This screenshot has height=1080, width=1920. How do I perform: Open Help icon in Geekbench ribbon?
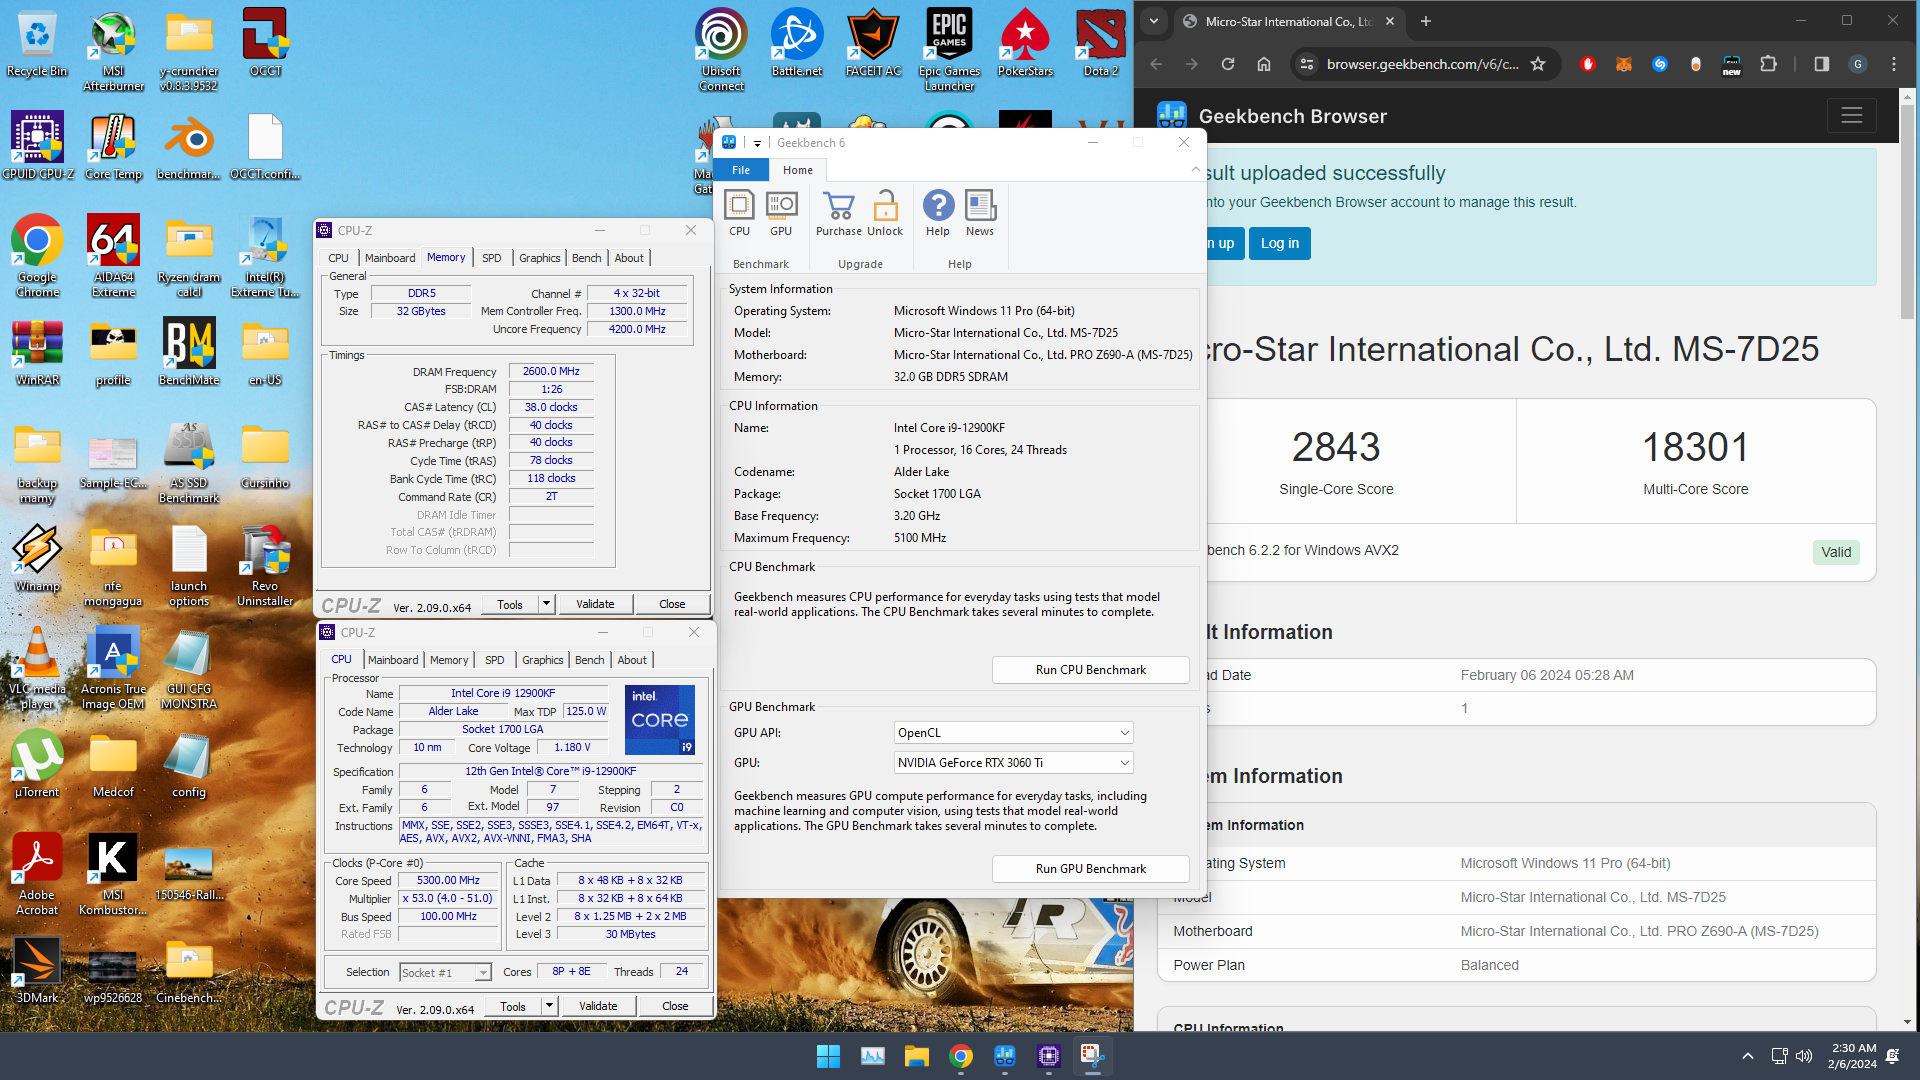click(x=938, y=214)
